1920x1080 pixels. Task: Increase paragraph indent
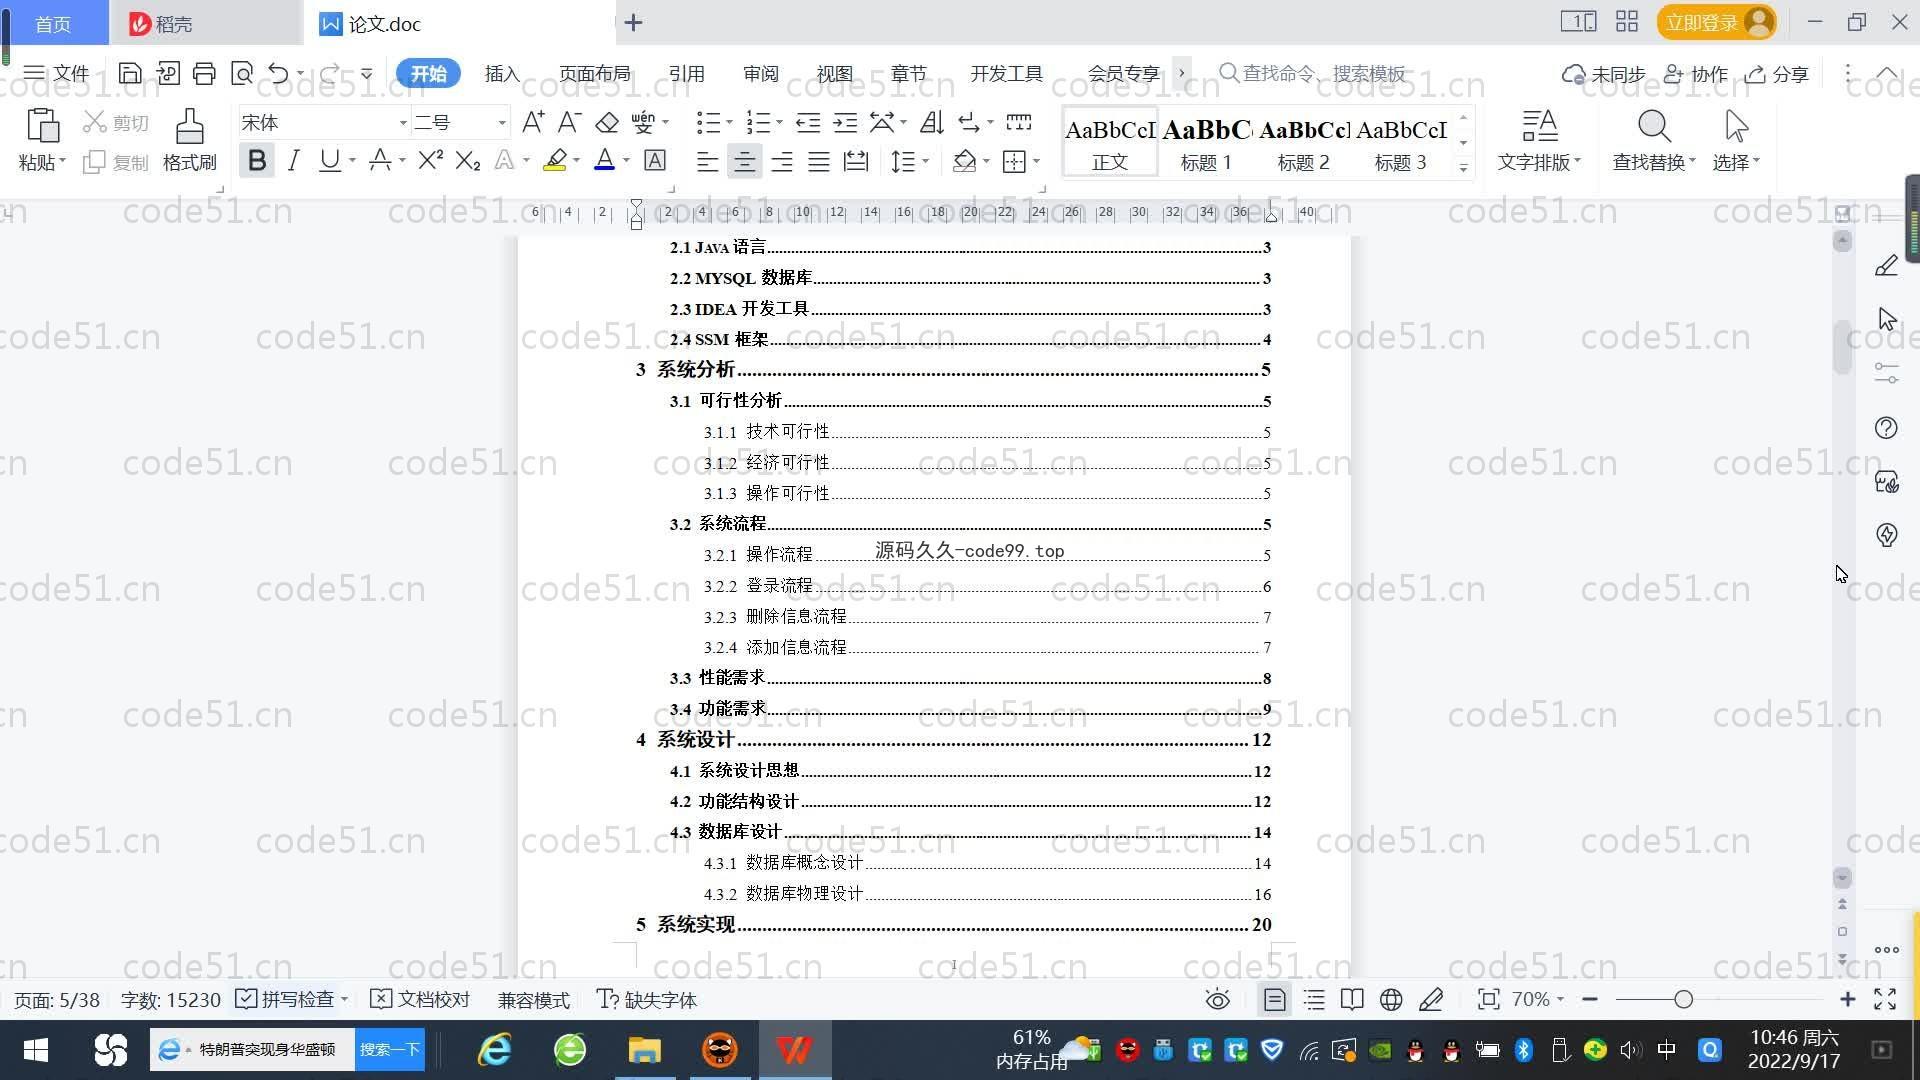(845, 122)
